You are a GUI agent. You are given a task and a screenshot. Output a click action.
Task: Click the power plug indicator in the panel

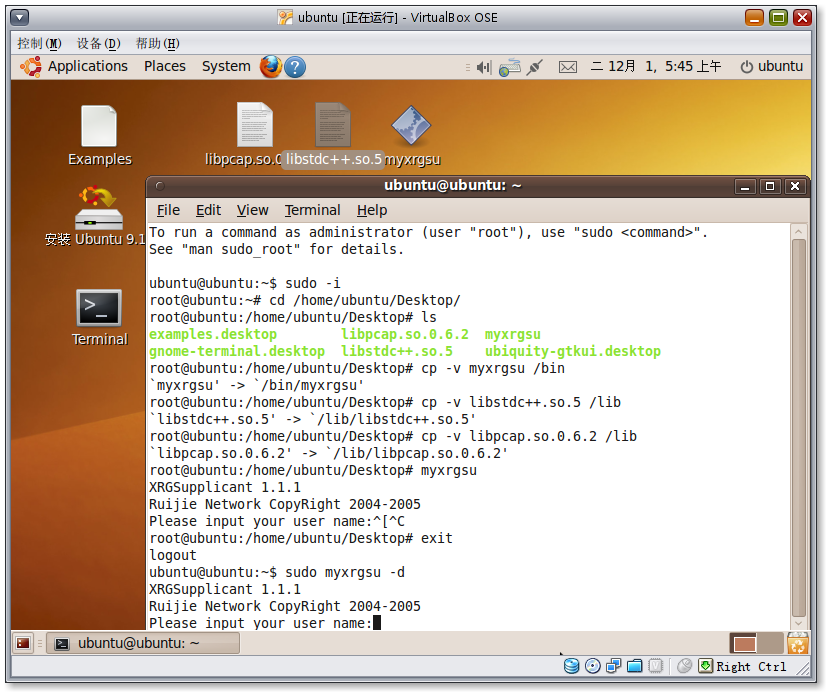pyautogui.click(x=535, y=67)
